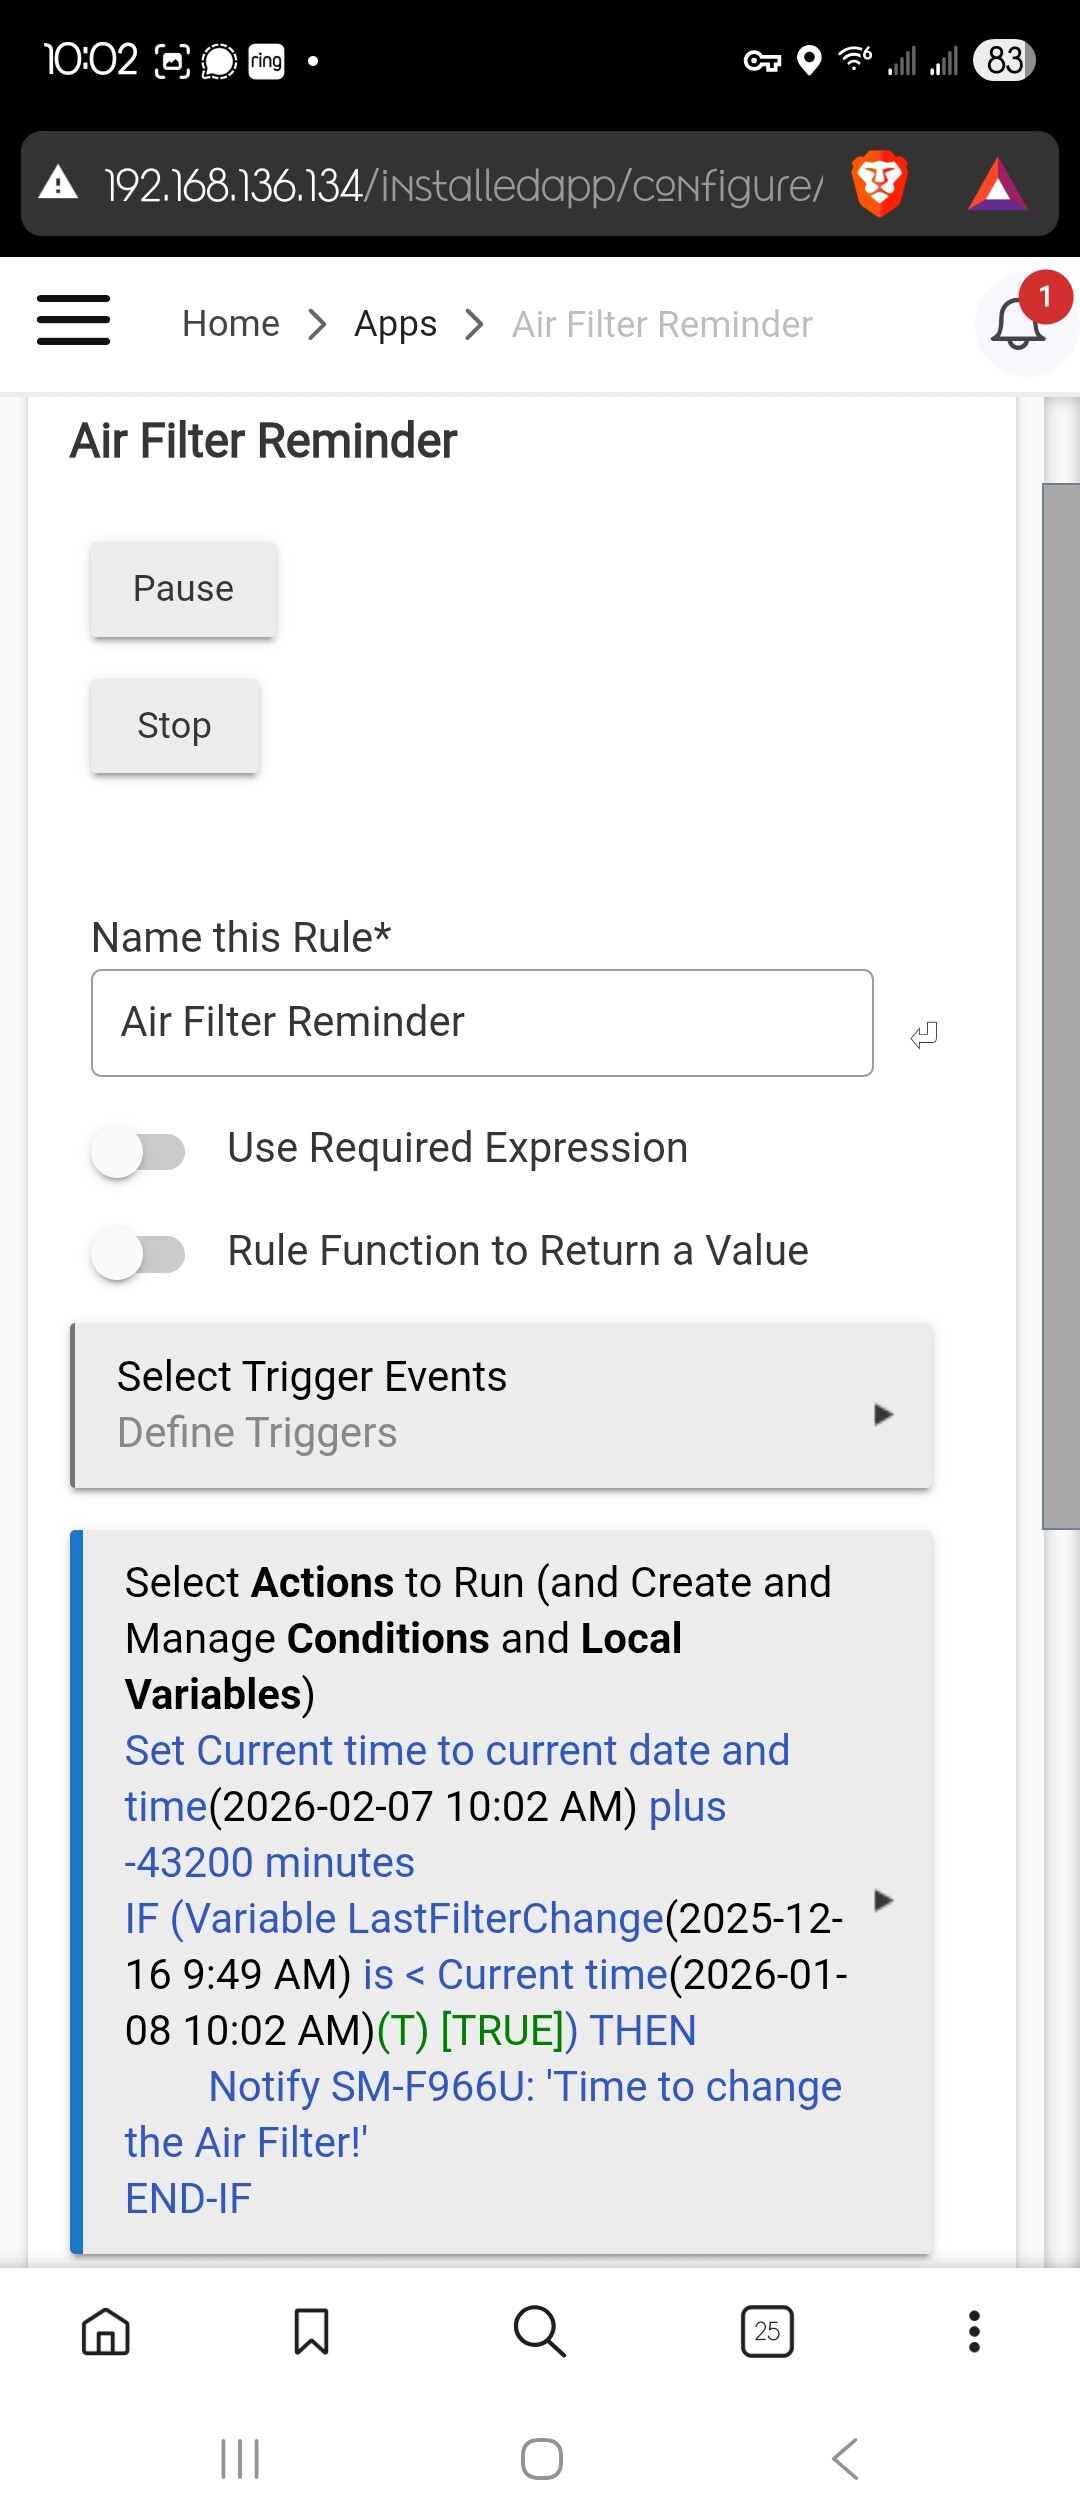Open the notifications bell
The height and width of the screenshot is (2520, 1080).
[1018, 324]
